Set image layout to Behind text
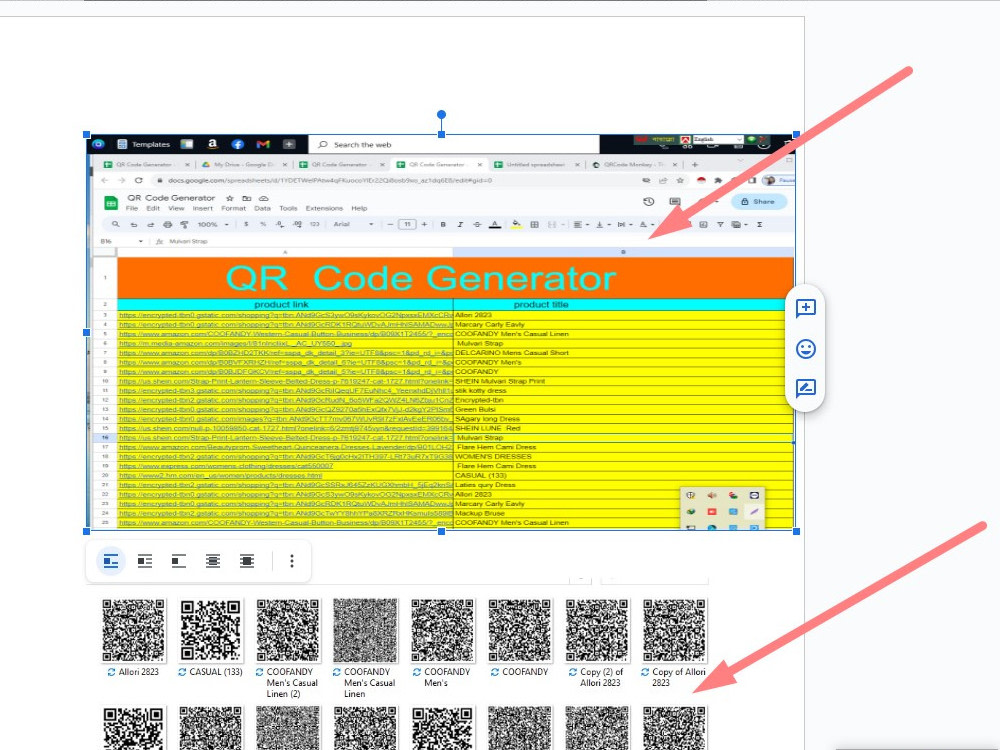Viewport: 1000px width, 750px height. (x=212, y=561)
